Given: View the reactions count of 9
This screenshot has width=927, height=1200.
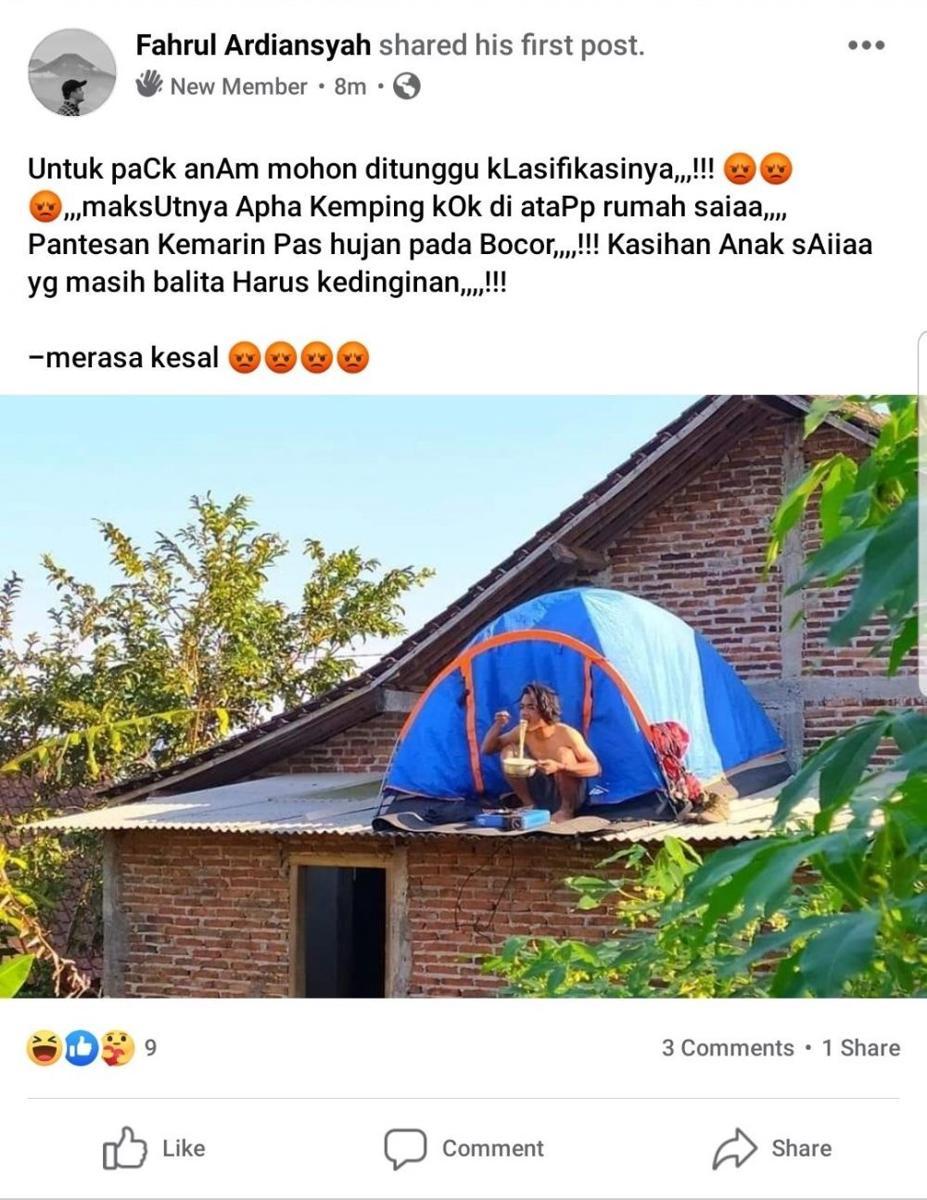Looking at the screenshot, I should [x=150, y=1048].
